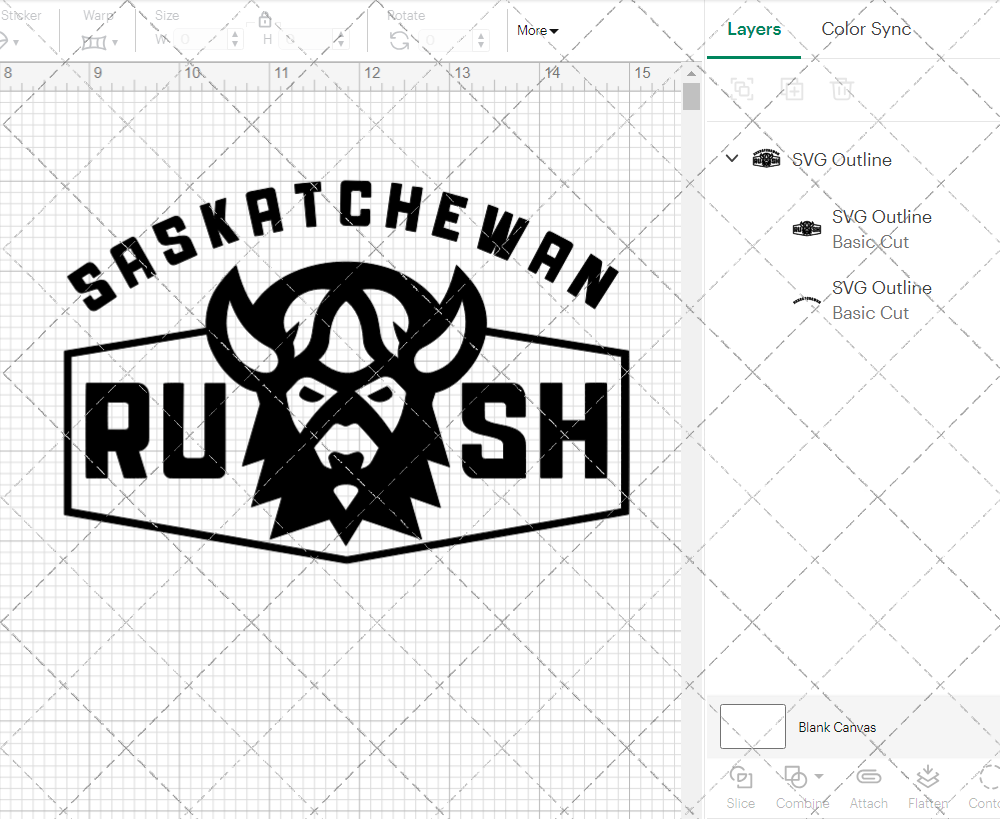Click the Sticker option toggle
Image resolution: width=1000 pixels, height=819 pixels.
pyautogui.click(x=9, y=42)
